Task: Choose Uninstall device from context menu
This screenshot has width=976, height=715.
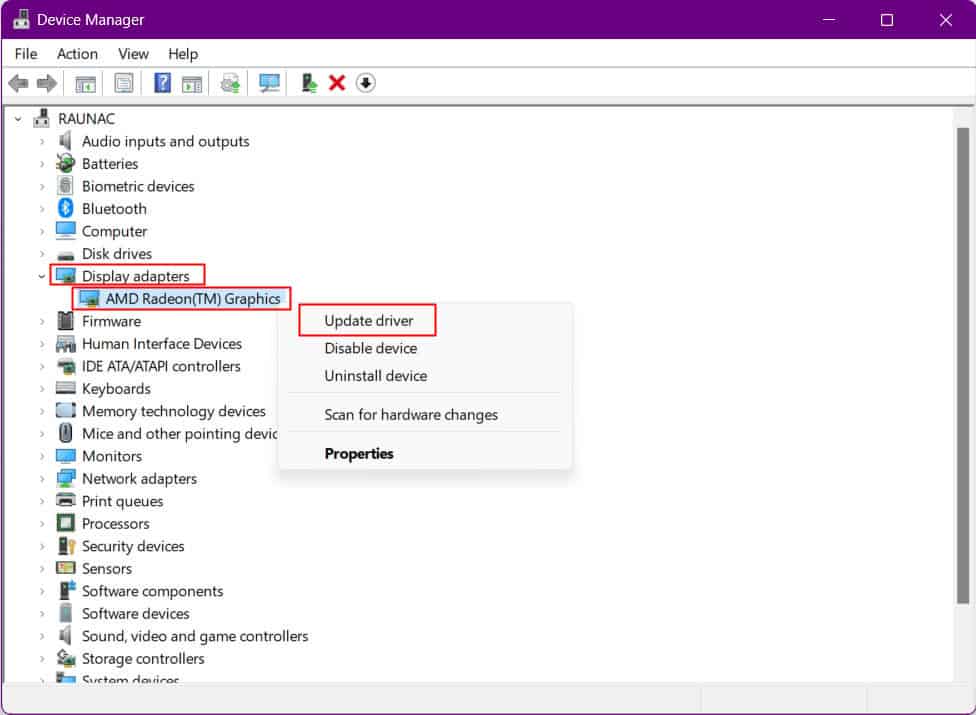Action: [x=375, y=376]
